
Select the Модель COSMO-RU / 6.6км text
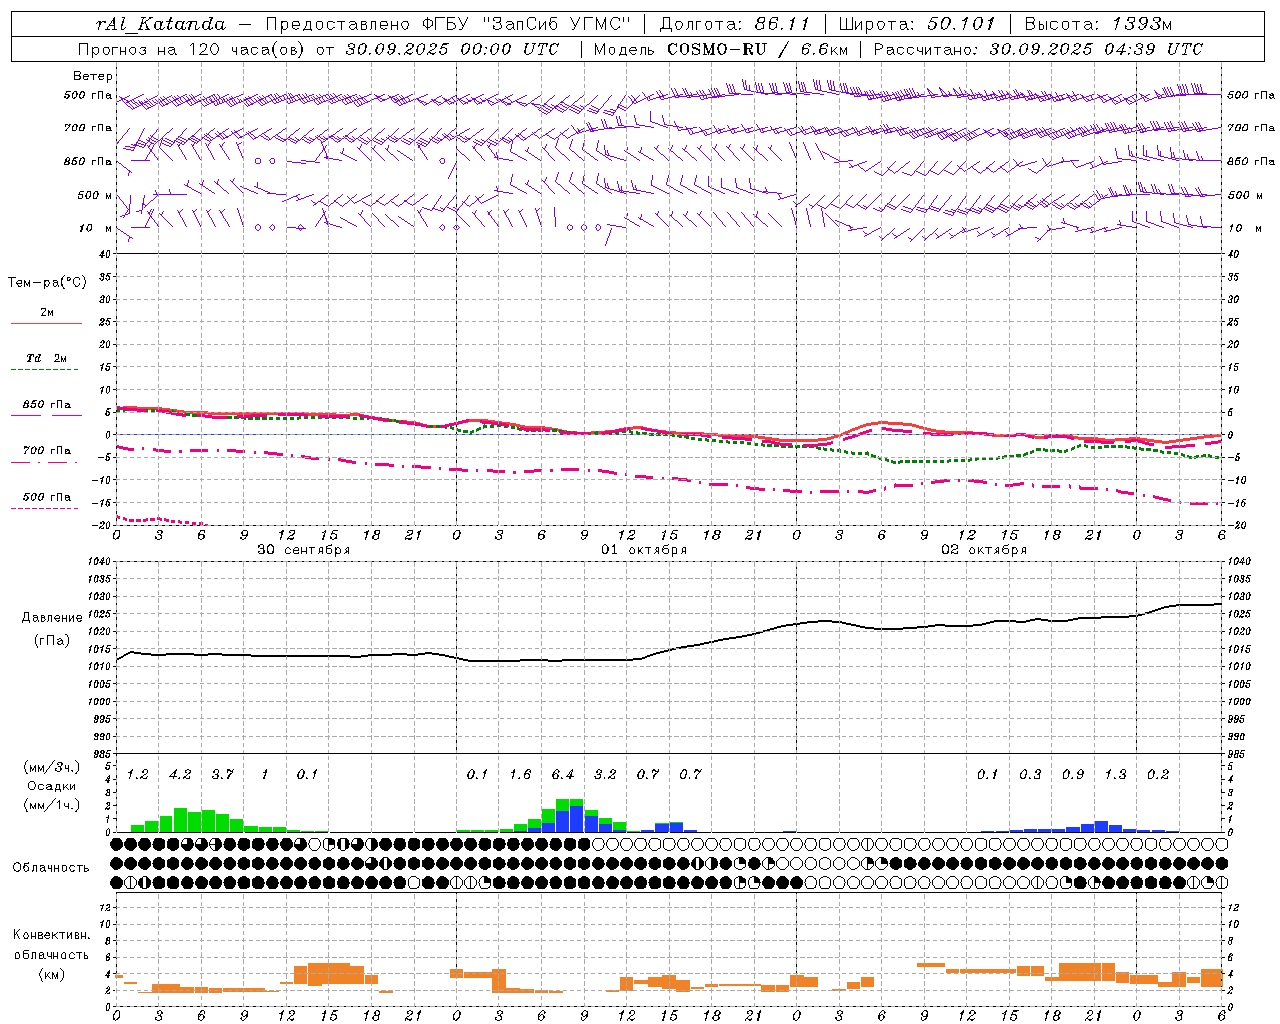(721, 49)
